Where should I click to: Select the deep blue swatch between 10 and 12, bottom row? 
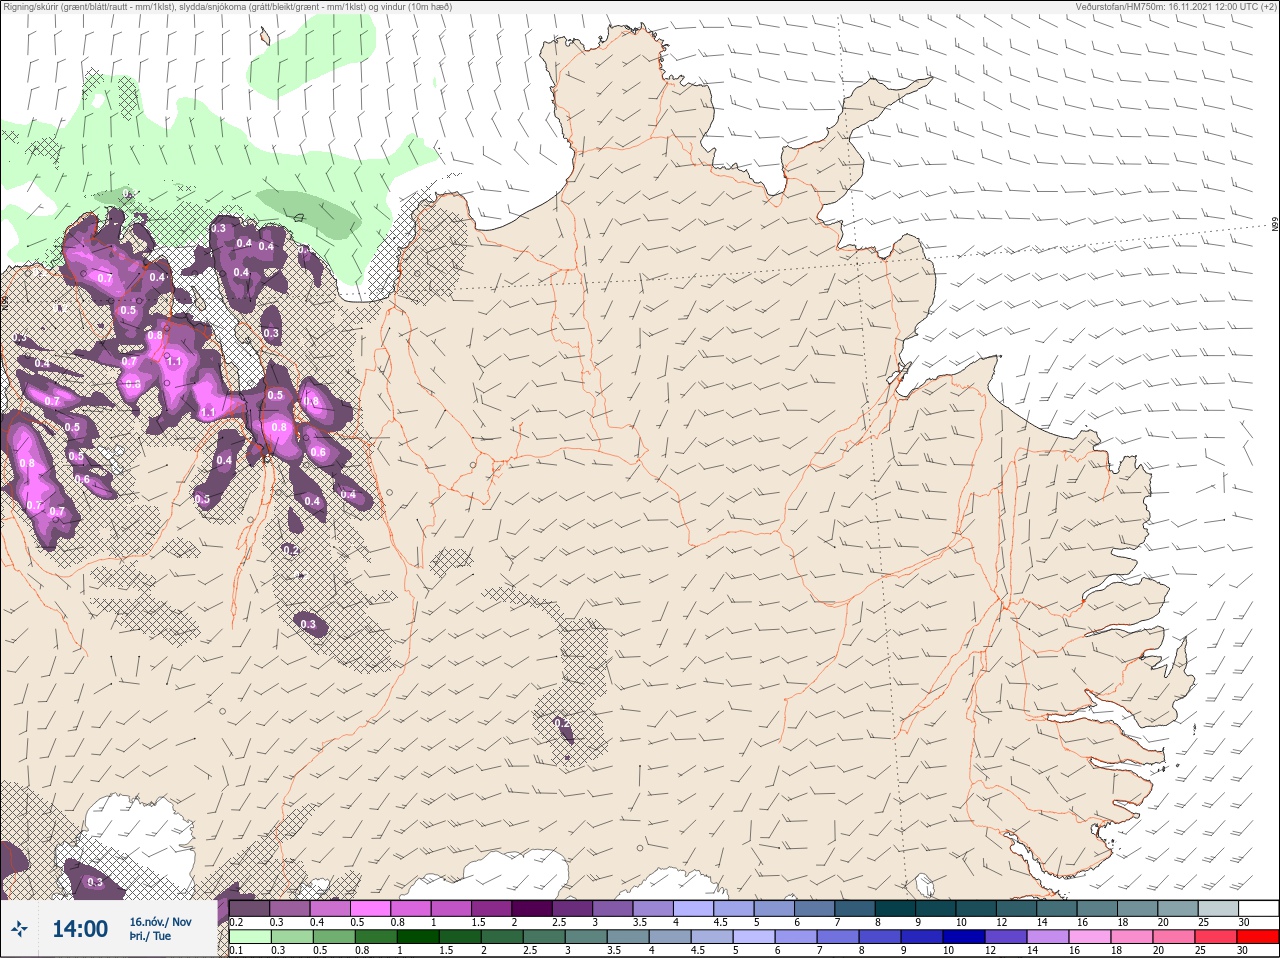pos(964,937)
